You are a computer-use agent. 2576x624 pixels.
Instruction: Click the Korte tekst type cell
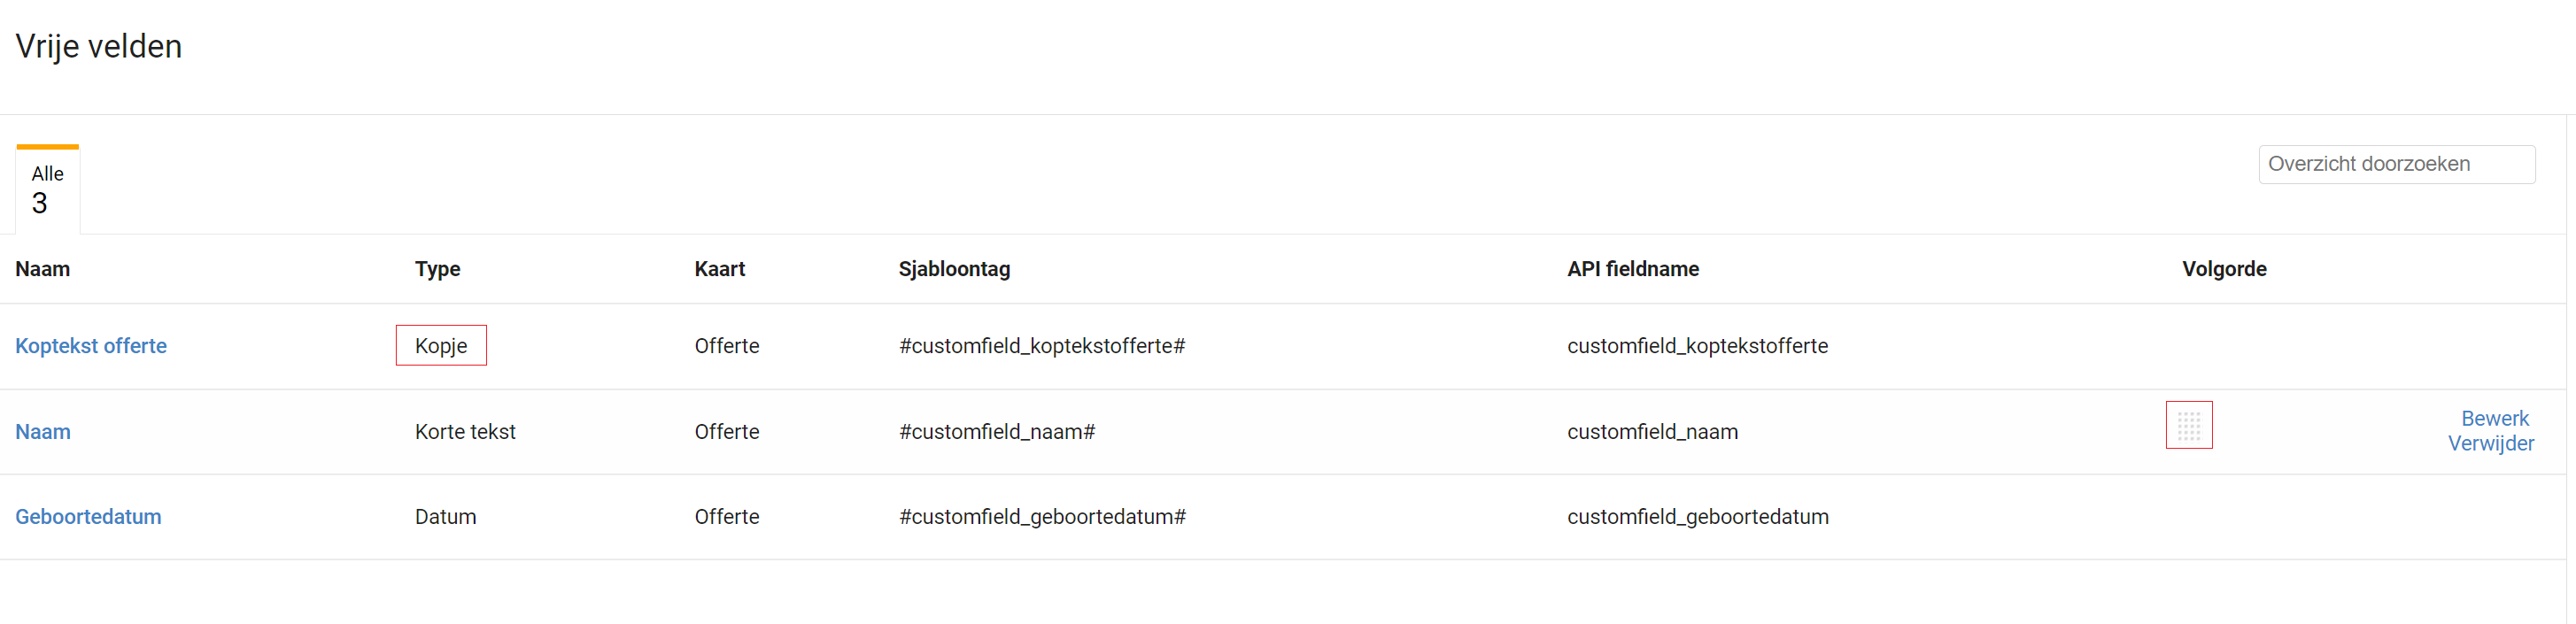[465, 432]
